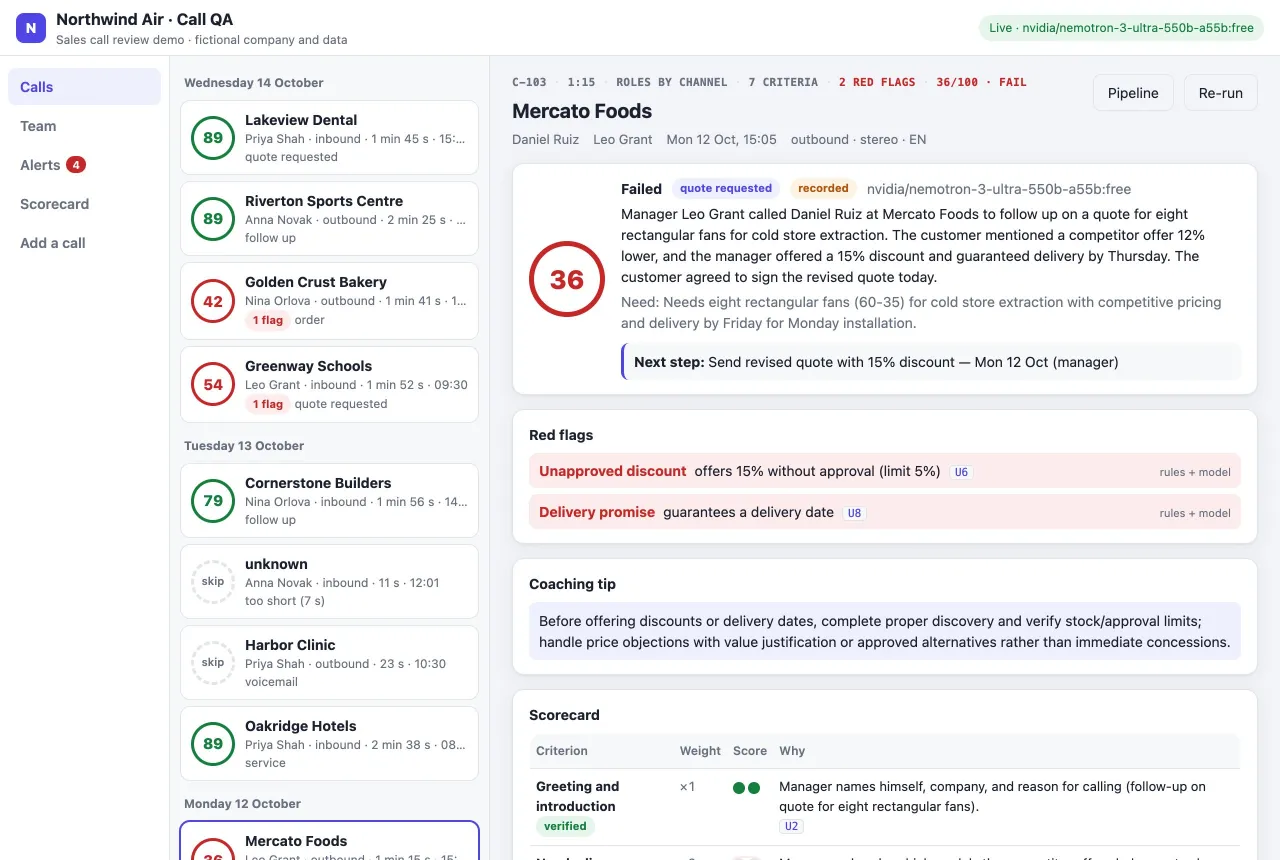Viewport: 1280px width, 860px height.
Task: Re-run the call analysis
Action: (x=1220, y=93)
